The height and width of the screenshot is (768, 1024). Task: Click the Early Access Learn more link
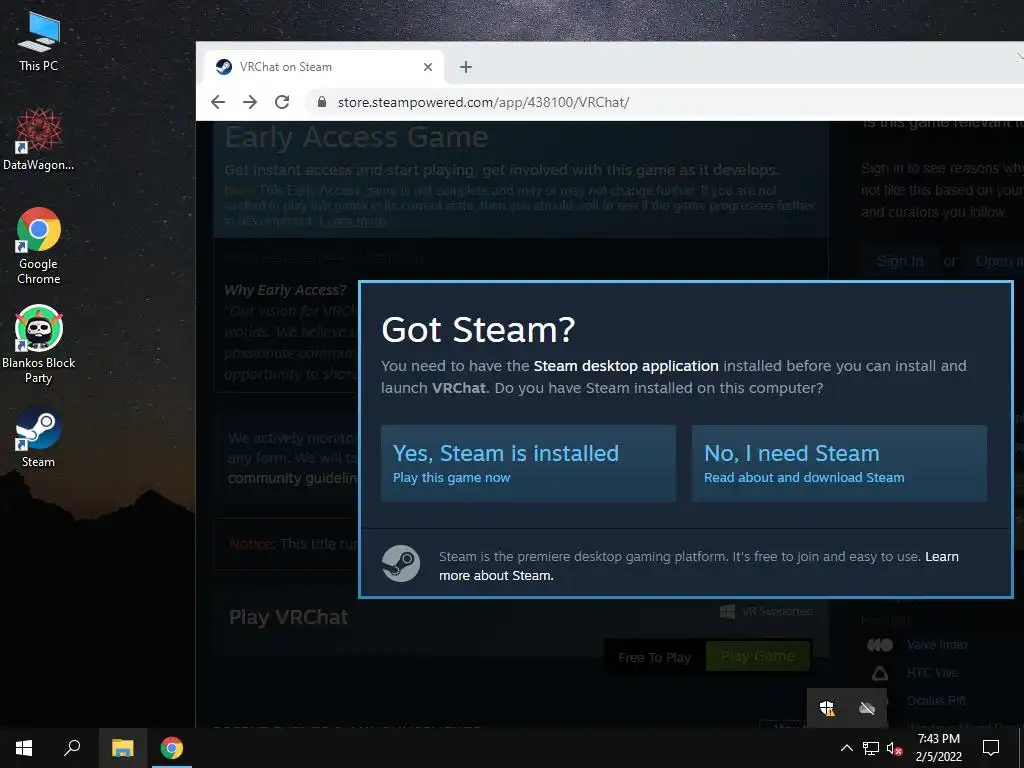point(353,221)
